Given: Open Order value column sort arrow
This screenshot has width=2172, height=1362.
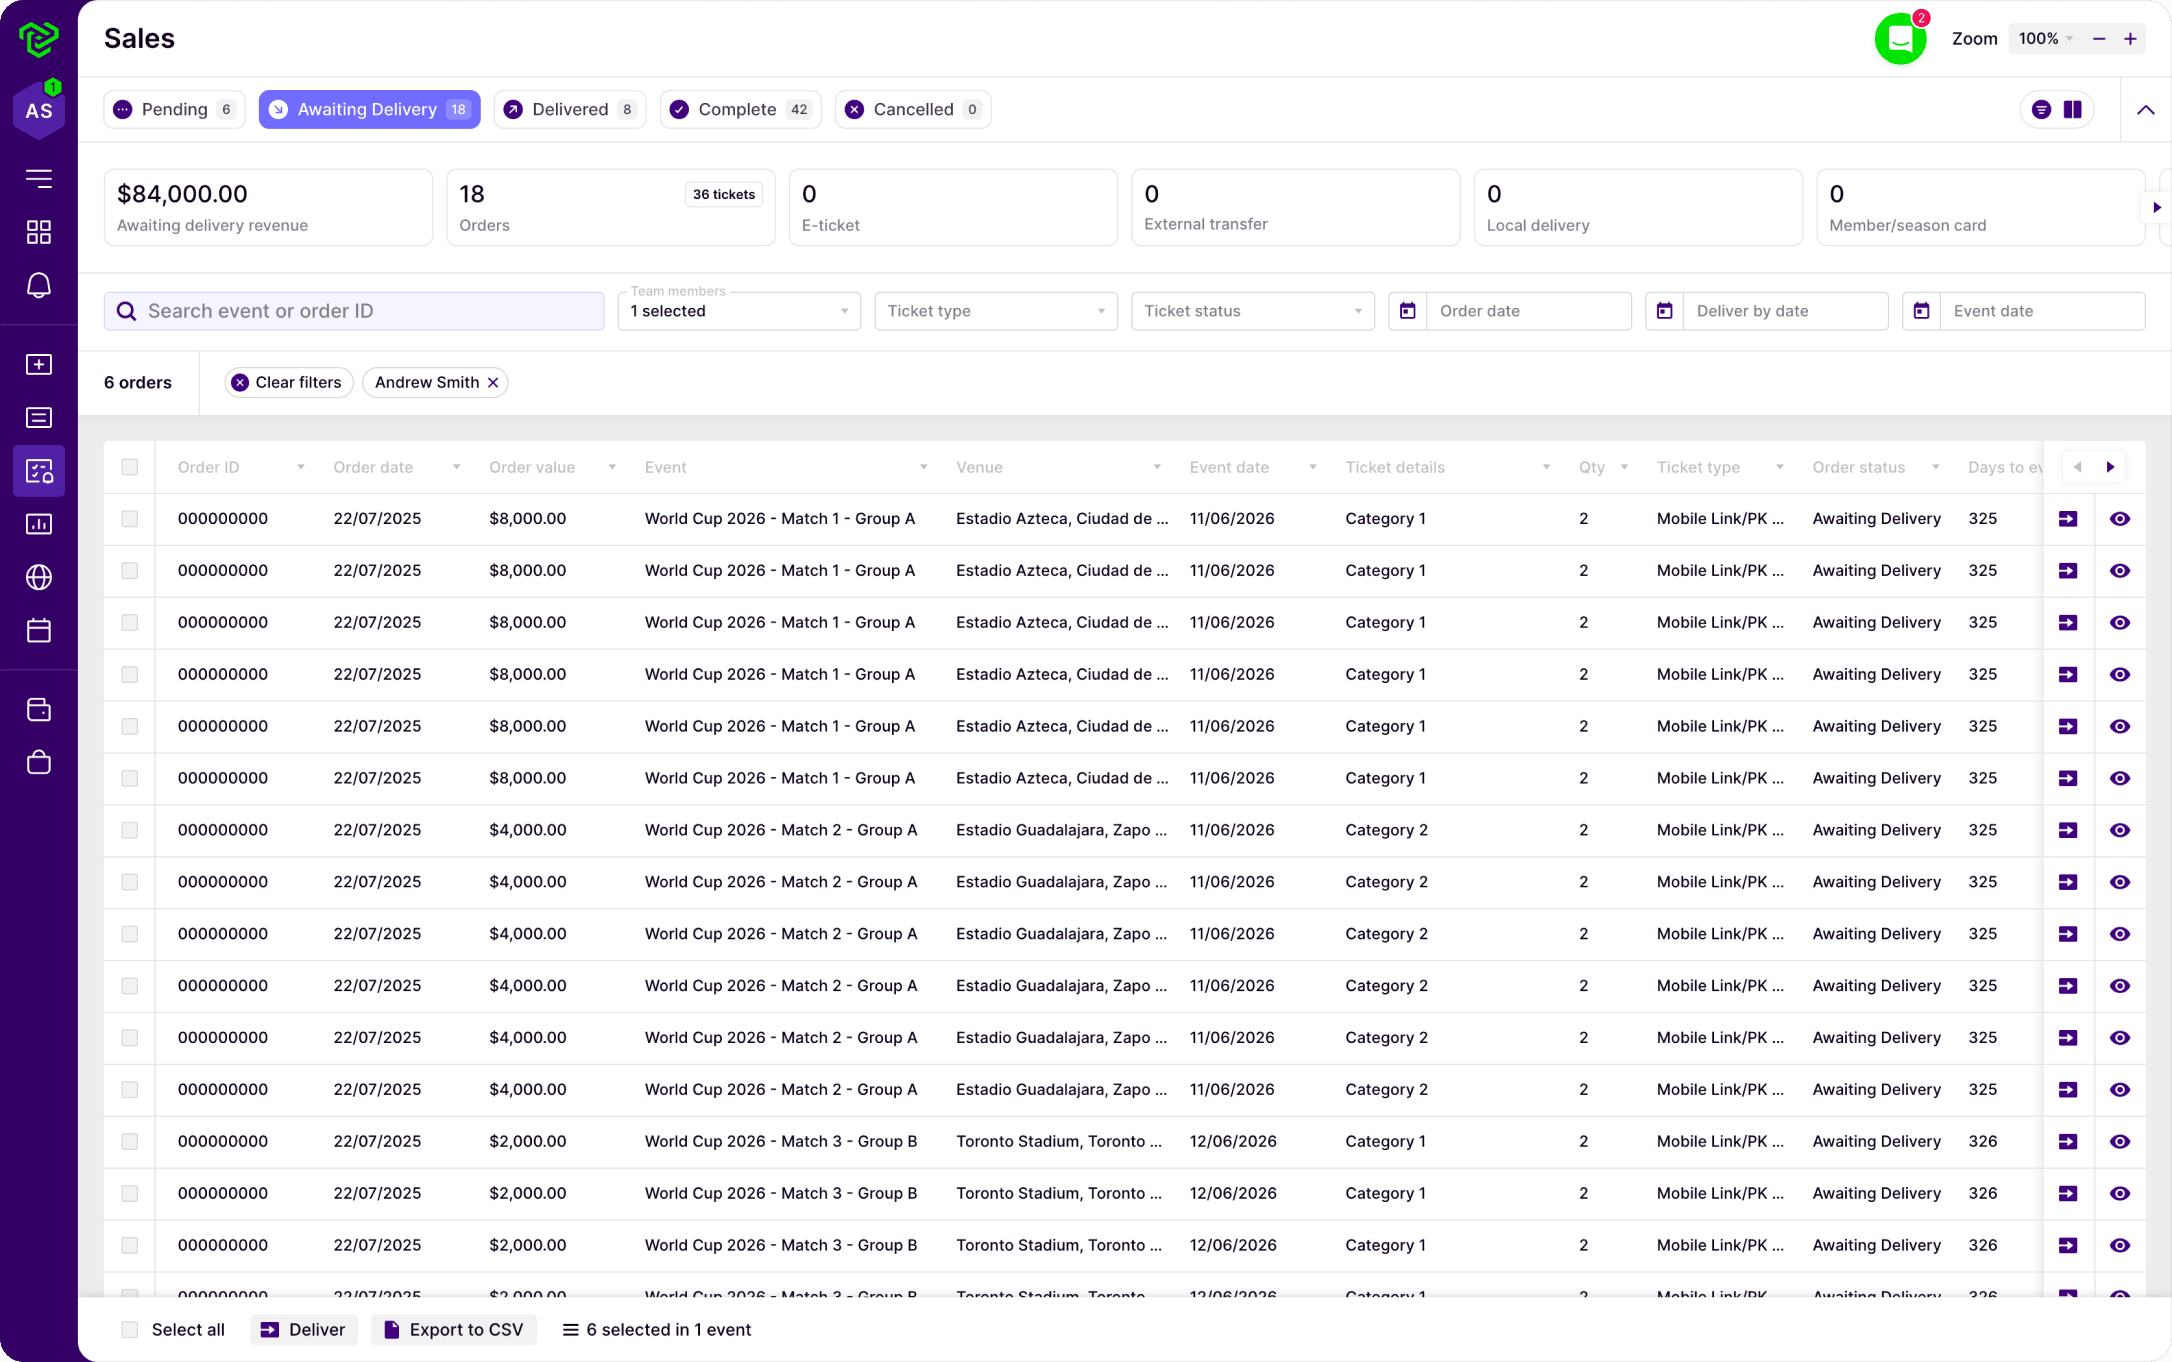Looking at the screenshot, I should point(612,467).
